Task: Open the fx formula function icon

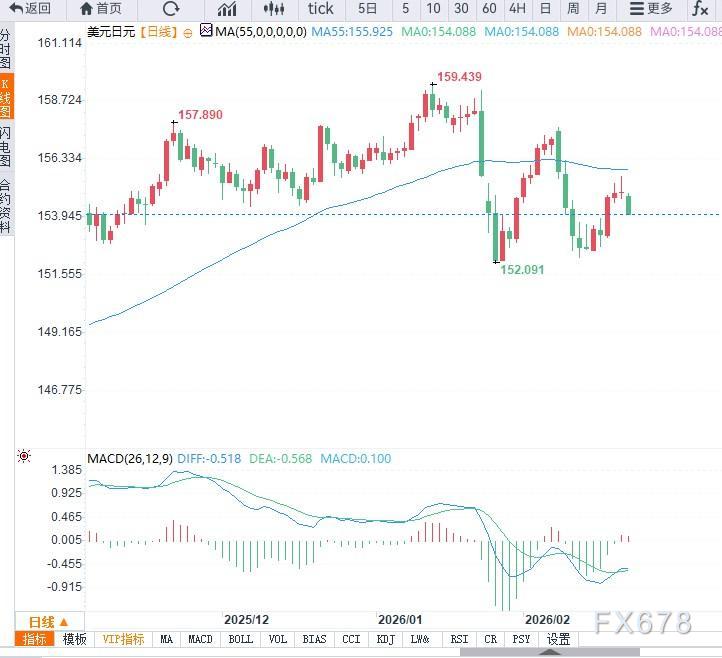Action: [701, 9]
